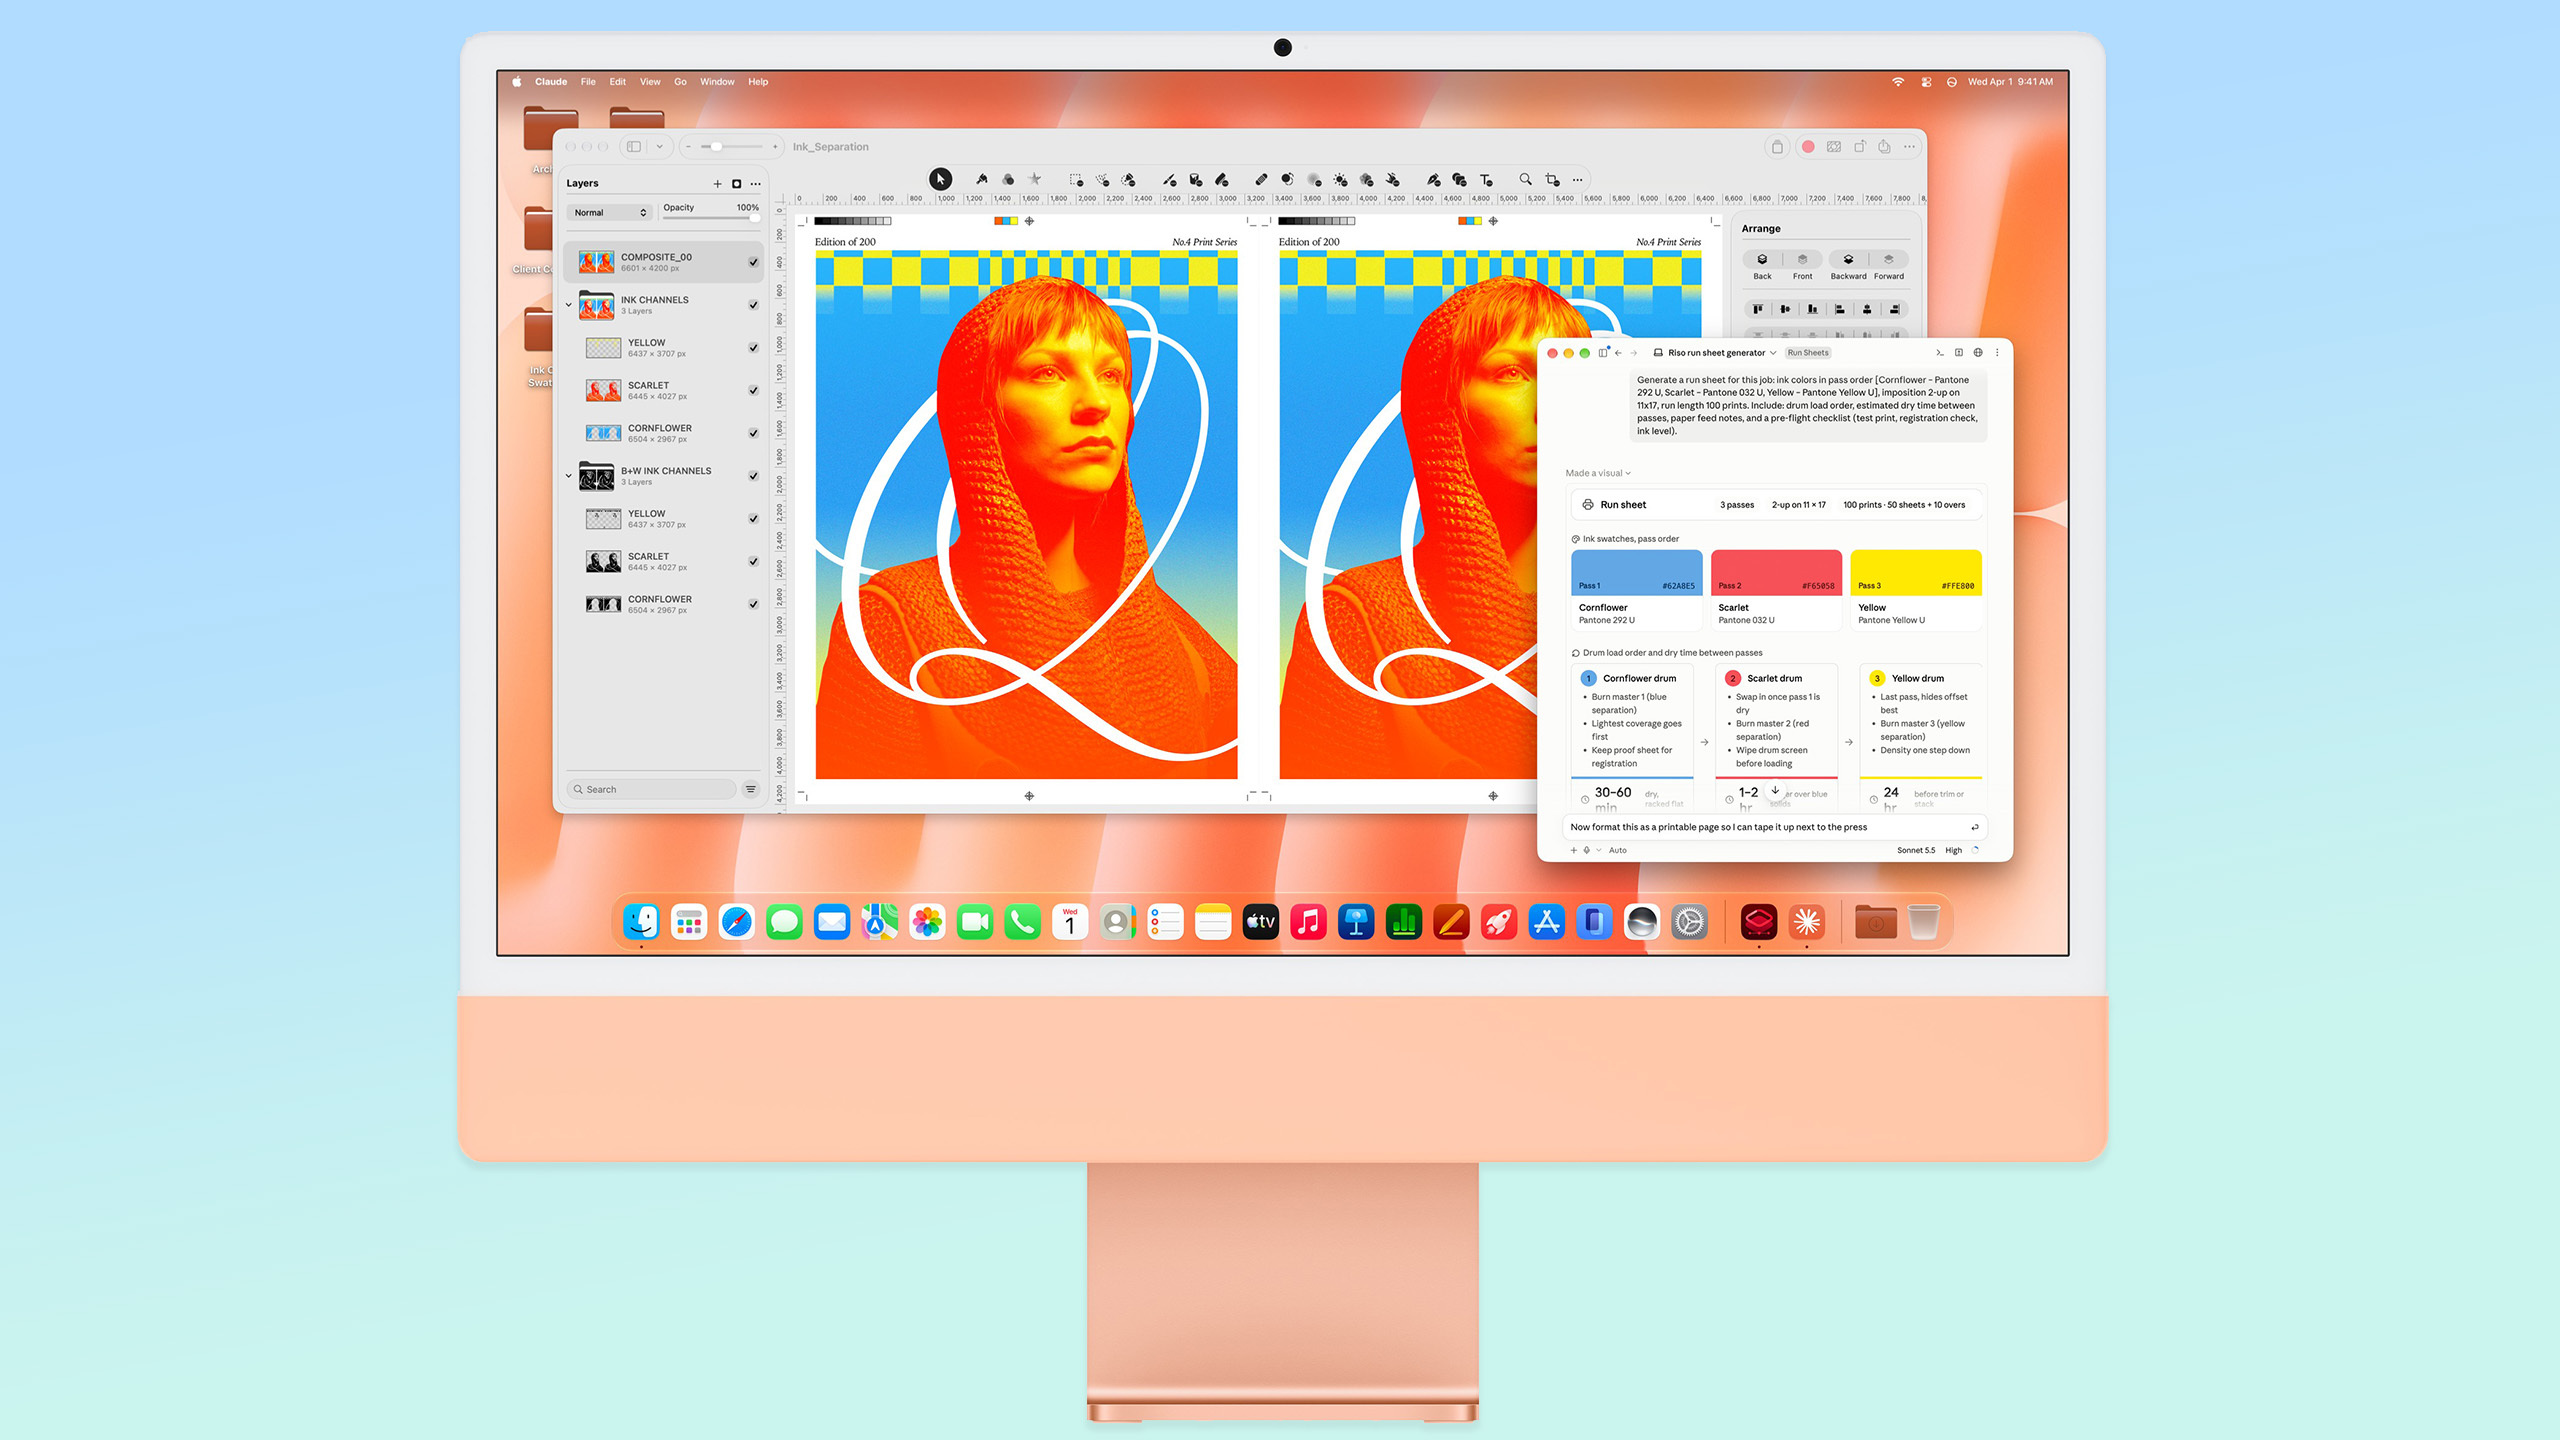Click the Forward arrange icon
Viewport: 2560px width, 1440px height.
(x=1889, y=260)
